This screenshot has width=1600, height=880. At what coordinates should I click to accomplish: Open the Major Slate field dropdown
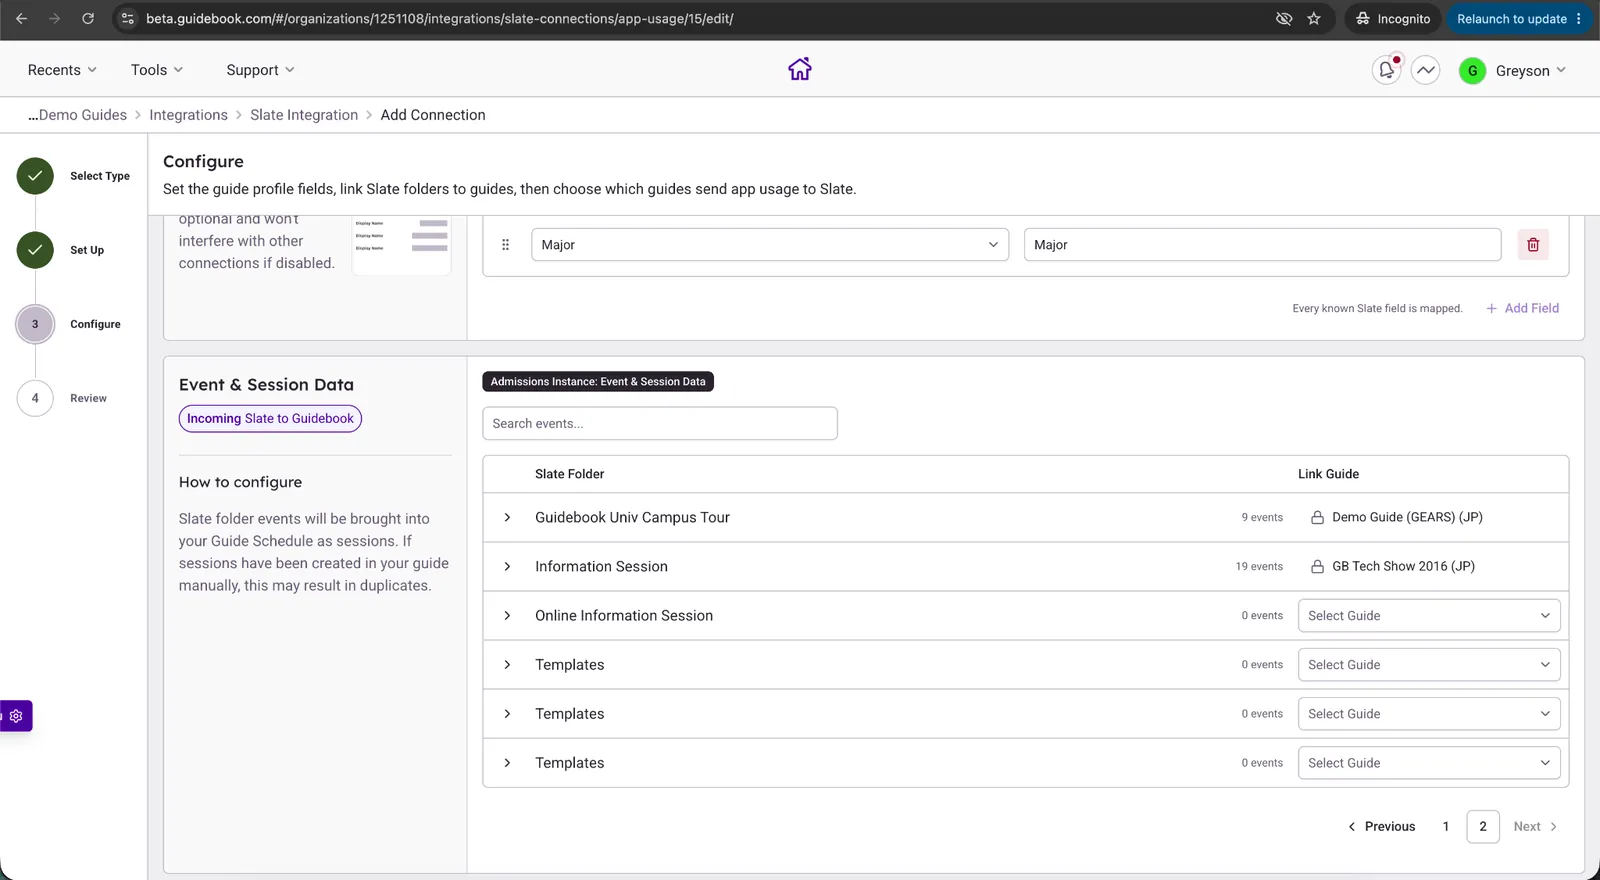(x=770, y=244)
